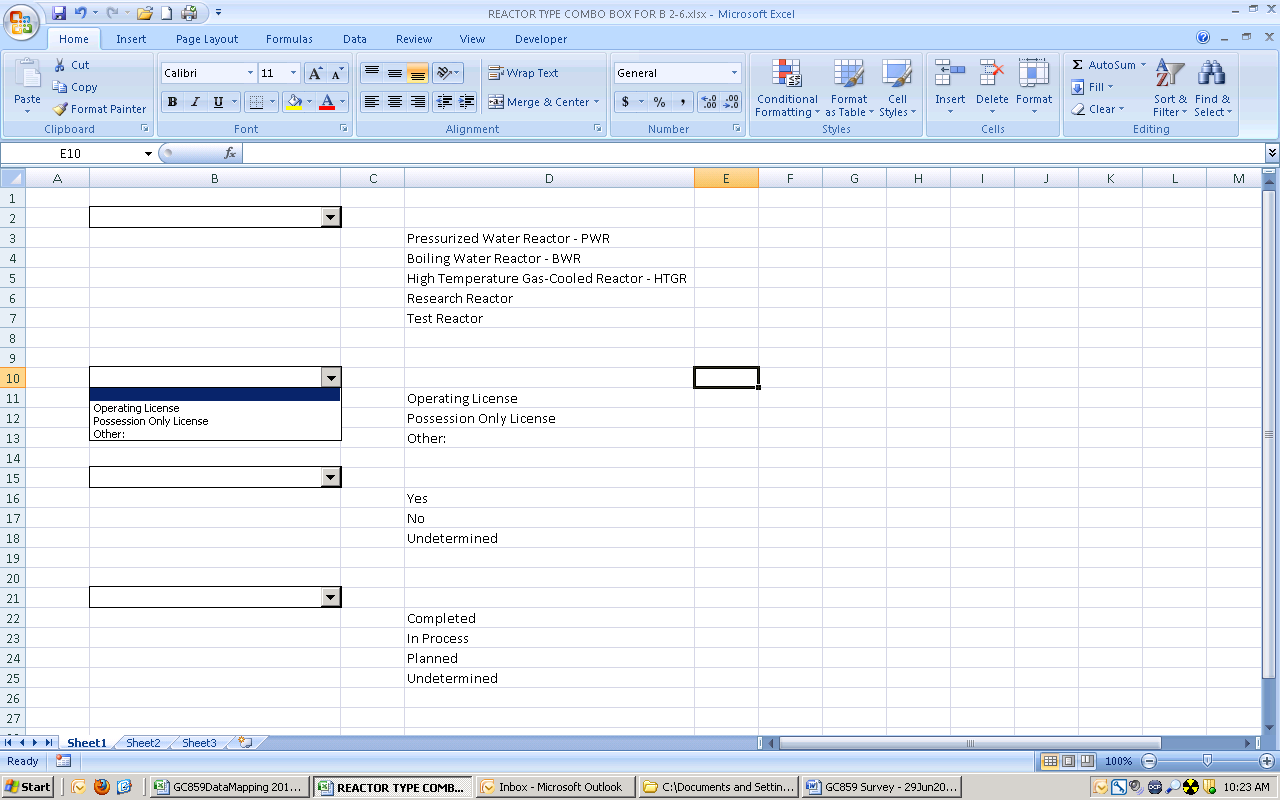Click the Percent Style icon
The height and width of the screenshot is (800, 1280).
pos(659,102)
